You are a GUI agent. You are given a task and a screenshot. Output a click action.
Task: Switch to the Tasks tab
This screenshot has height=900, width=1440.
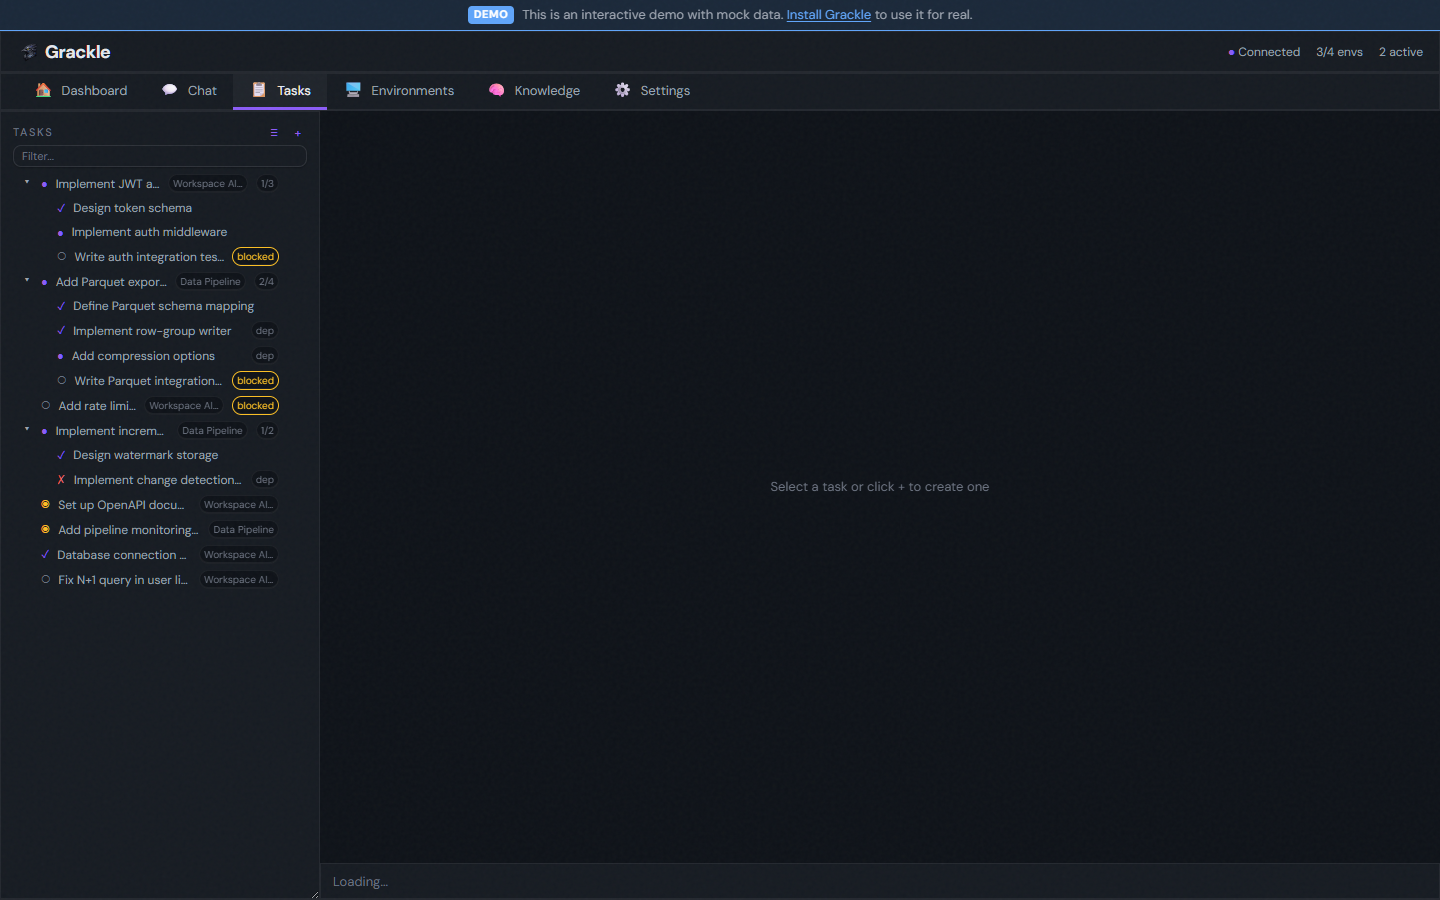(290, 90)
